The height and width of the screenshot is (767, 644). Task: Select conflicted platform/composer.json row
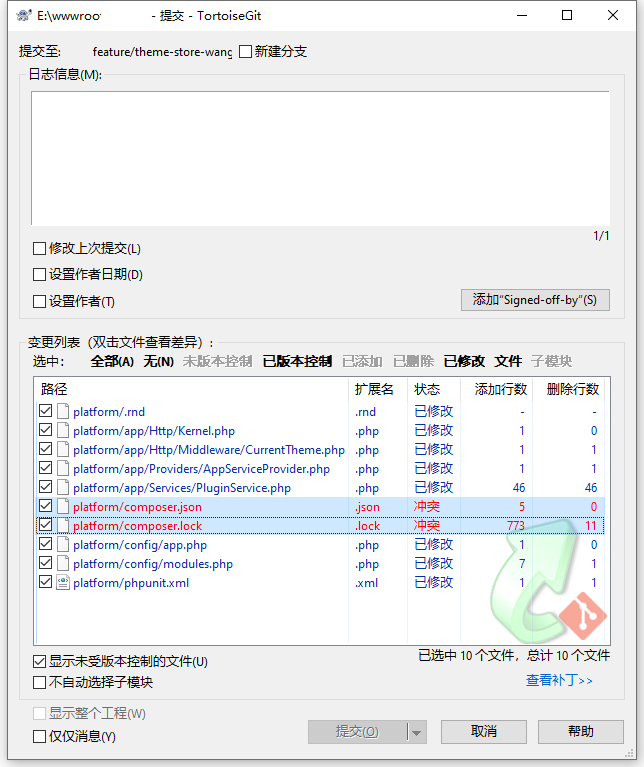[x=320, y=506]
